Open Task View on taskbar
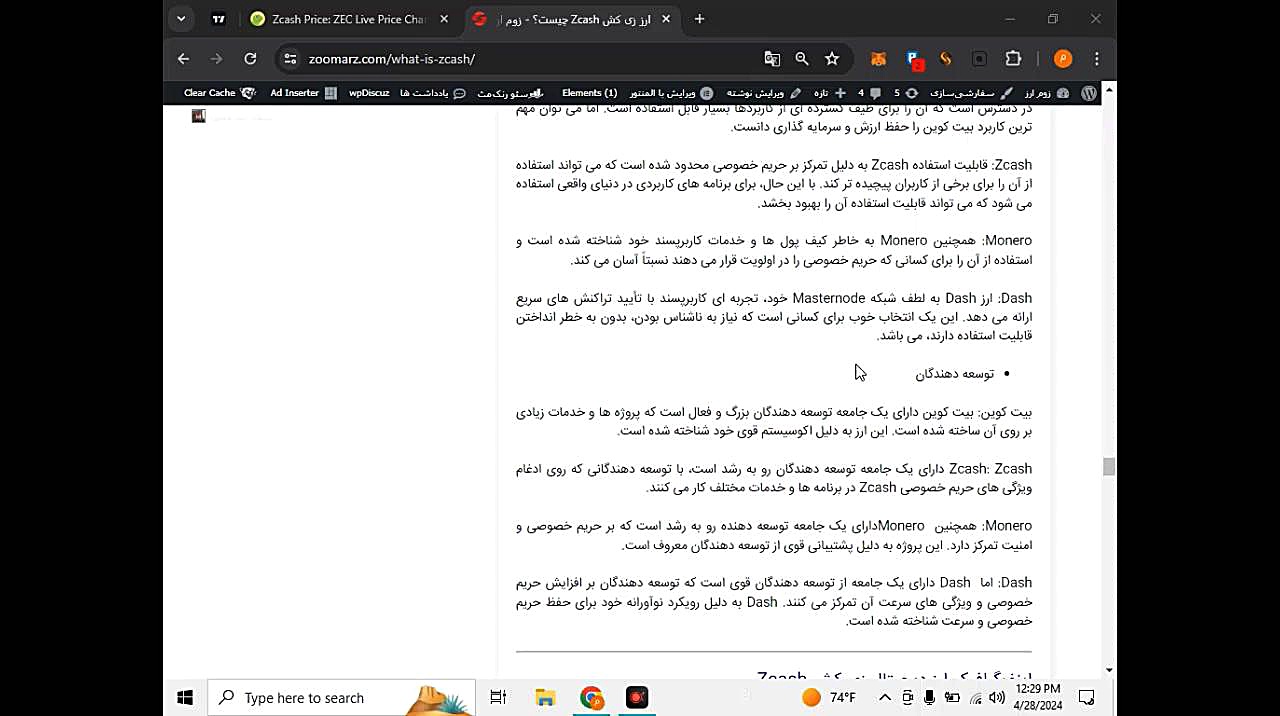The image size is (1280, 716). pos(498,698)
